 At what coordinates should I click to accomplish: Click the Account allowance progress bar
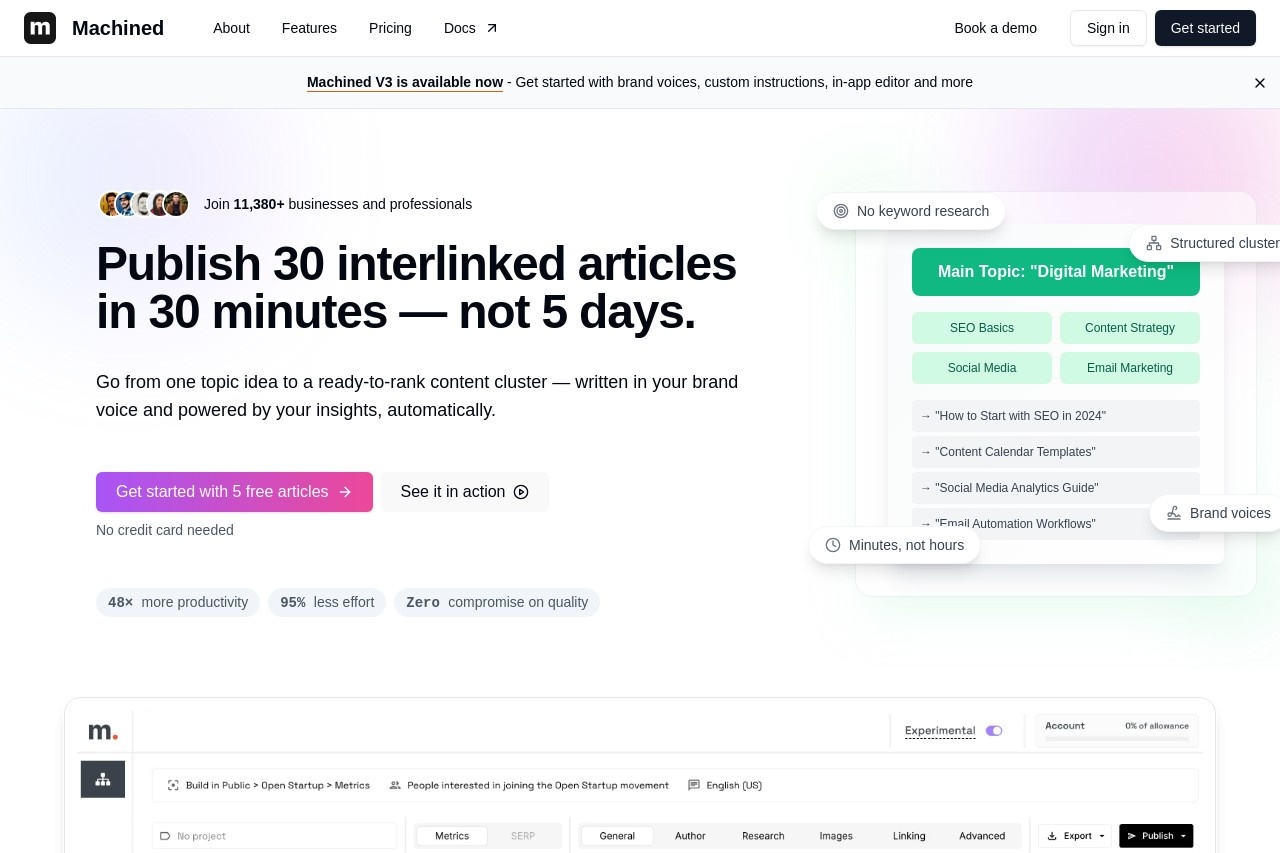[1117, 739]
